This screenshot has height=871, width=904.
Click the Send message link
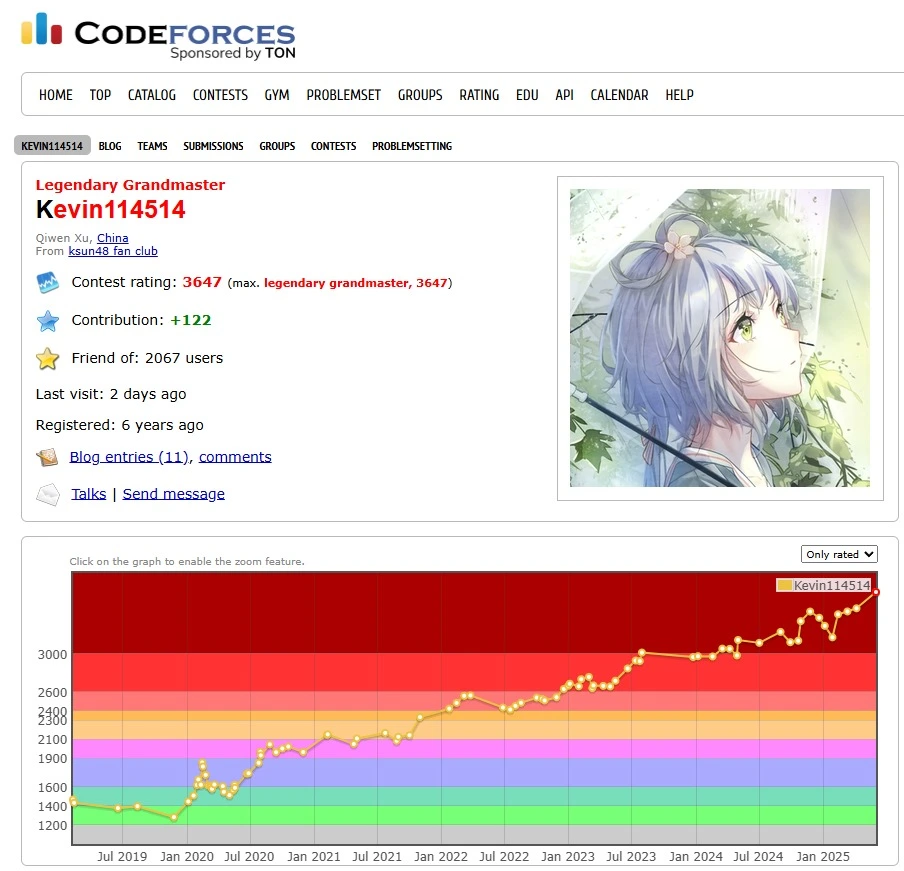pos(174,494)
